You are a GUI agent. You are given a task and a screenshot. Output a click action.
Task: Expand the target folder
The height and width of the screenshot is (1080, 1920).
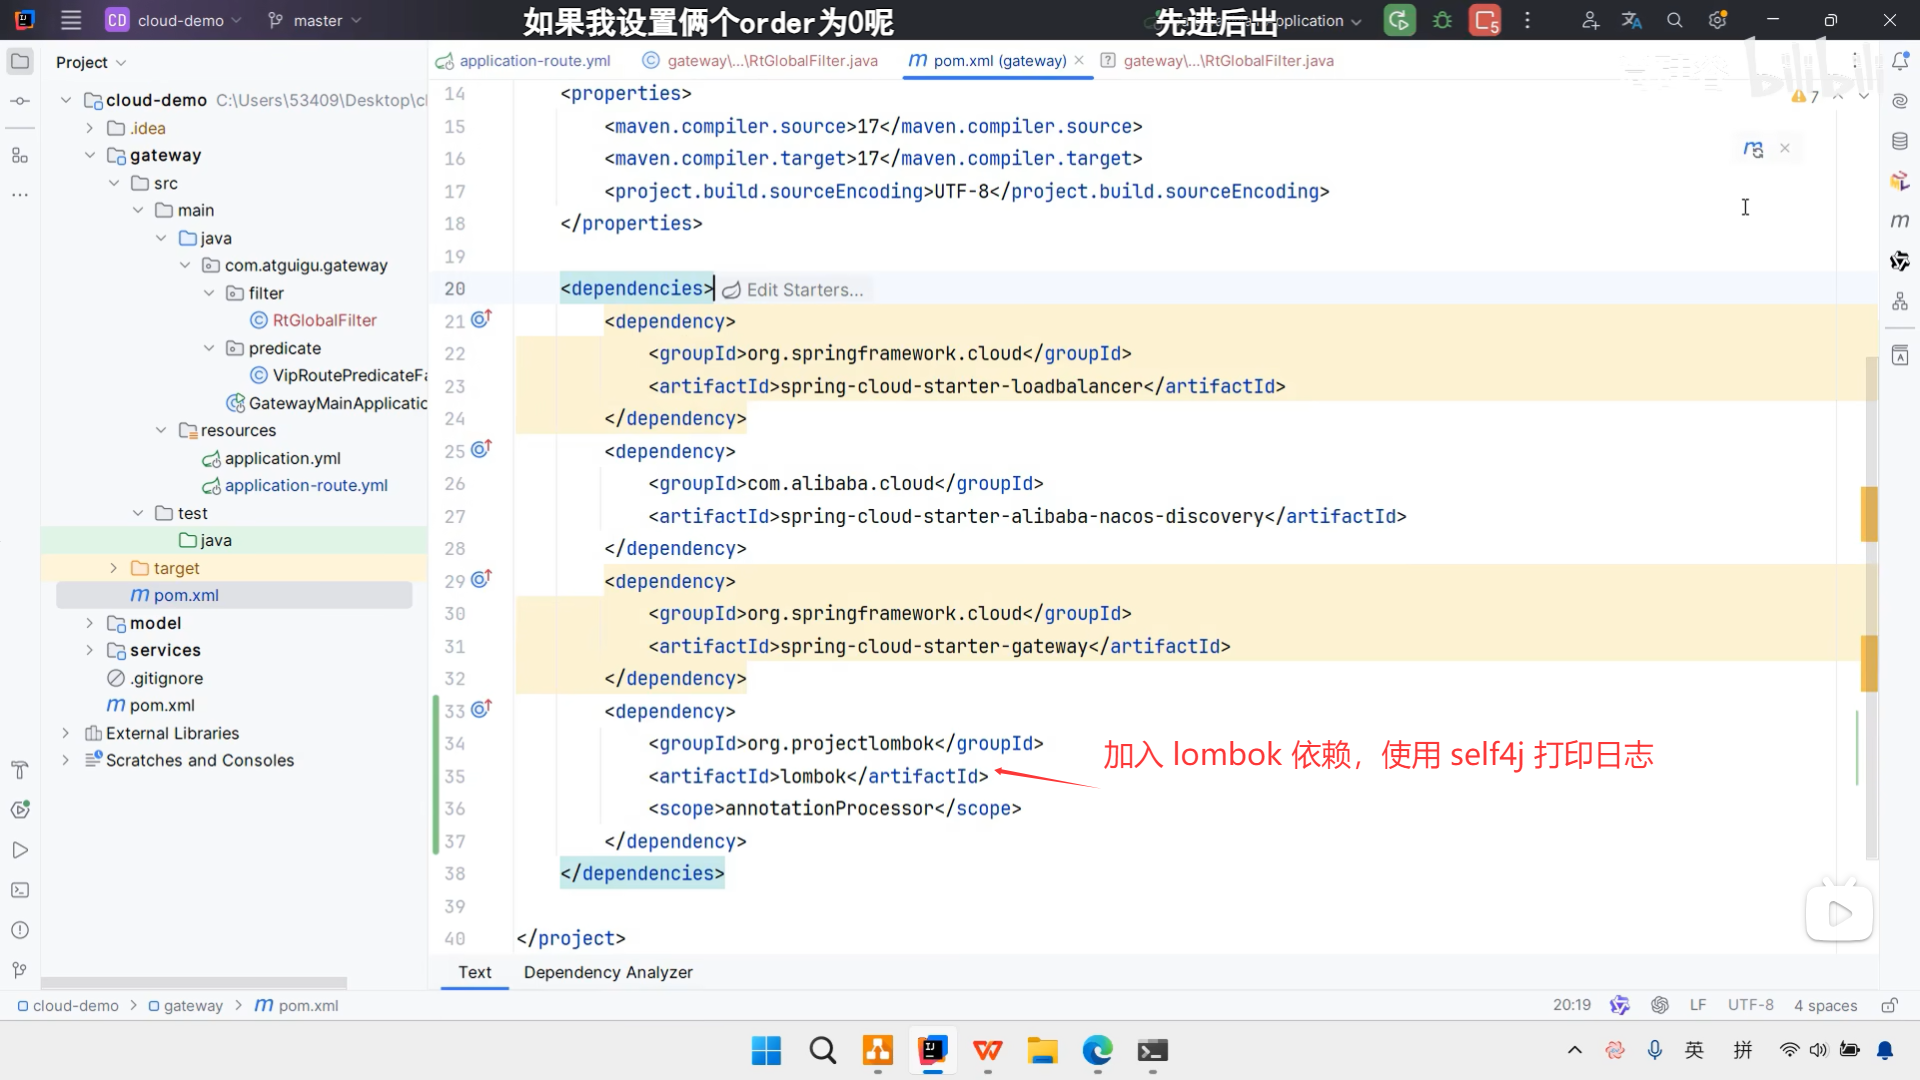[x=113, y=568]
